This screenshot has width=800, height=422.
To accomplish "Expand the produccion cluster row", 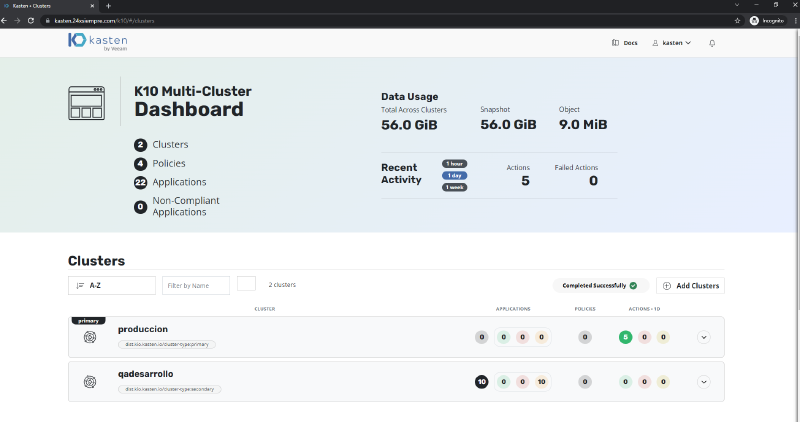I will coord(704,337).
